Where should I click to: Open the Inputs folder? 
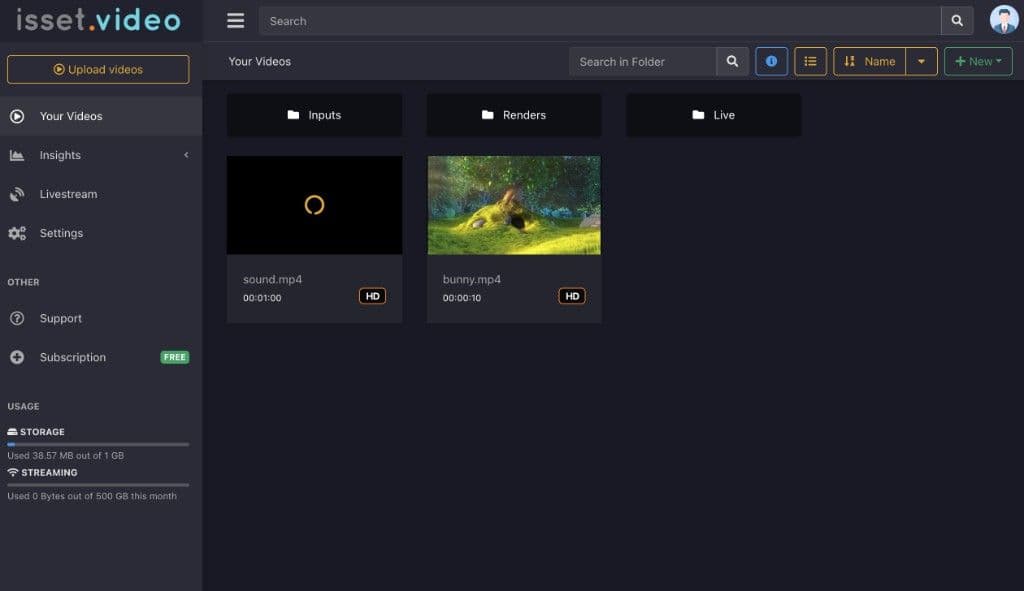tap(314, 115)
